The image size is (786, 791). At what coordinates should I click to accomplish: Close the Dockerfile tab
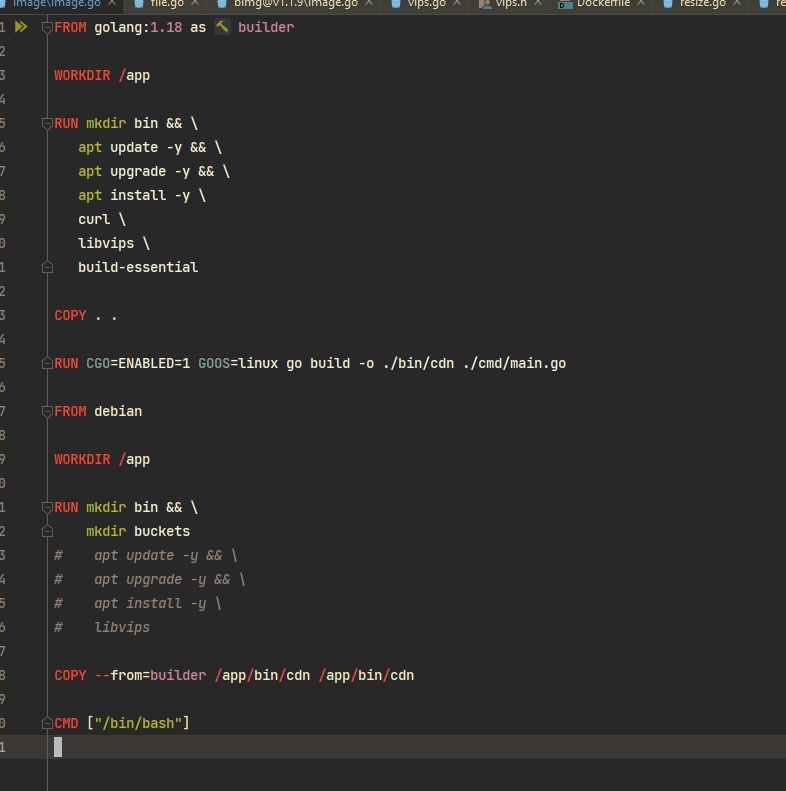click(x=641, y=3)
